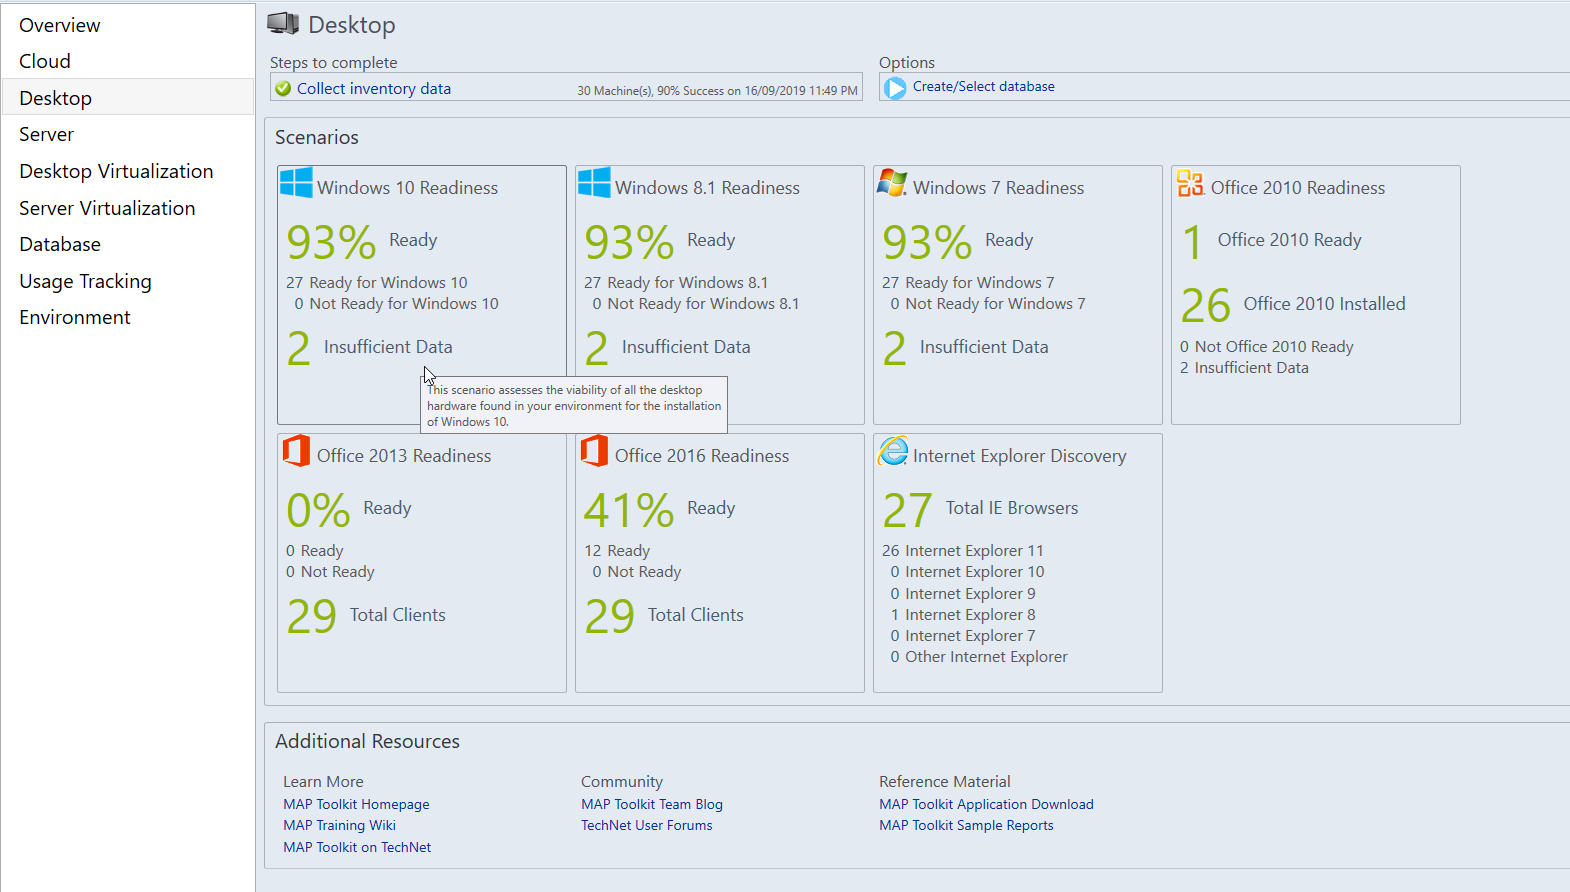Click the Office 2016 Readiness icon
Image resolution: width=1570 pixels, height=892 pixels.
pos(594,451)
